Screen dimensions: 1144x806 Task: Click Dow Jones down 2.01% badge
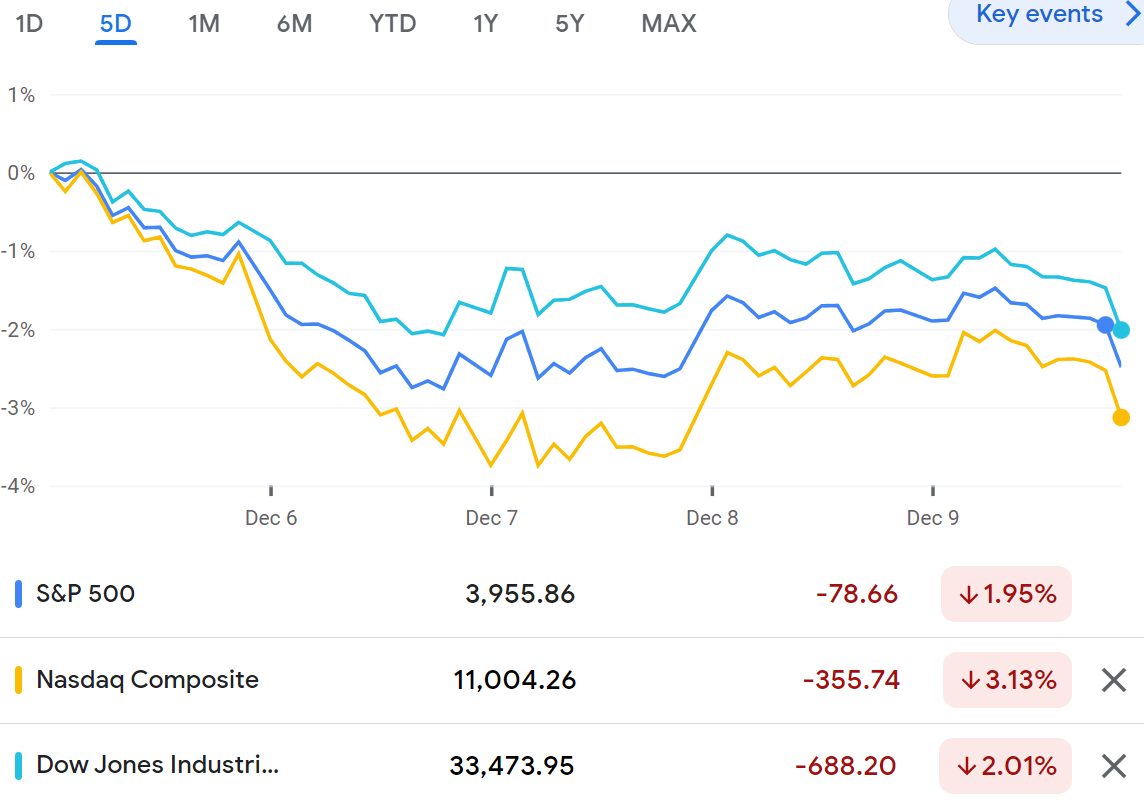[x=1005, y=766]
